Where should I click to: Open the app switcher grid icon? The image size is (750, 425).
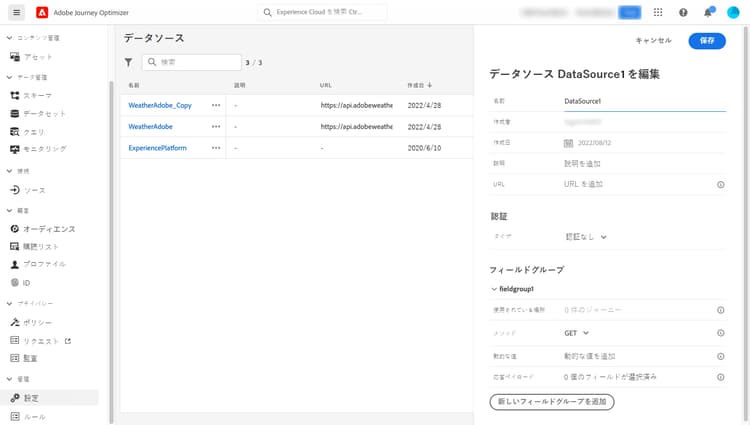pyautogui.click(x=658, y=12)
